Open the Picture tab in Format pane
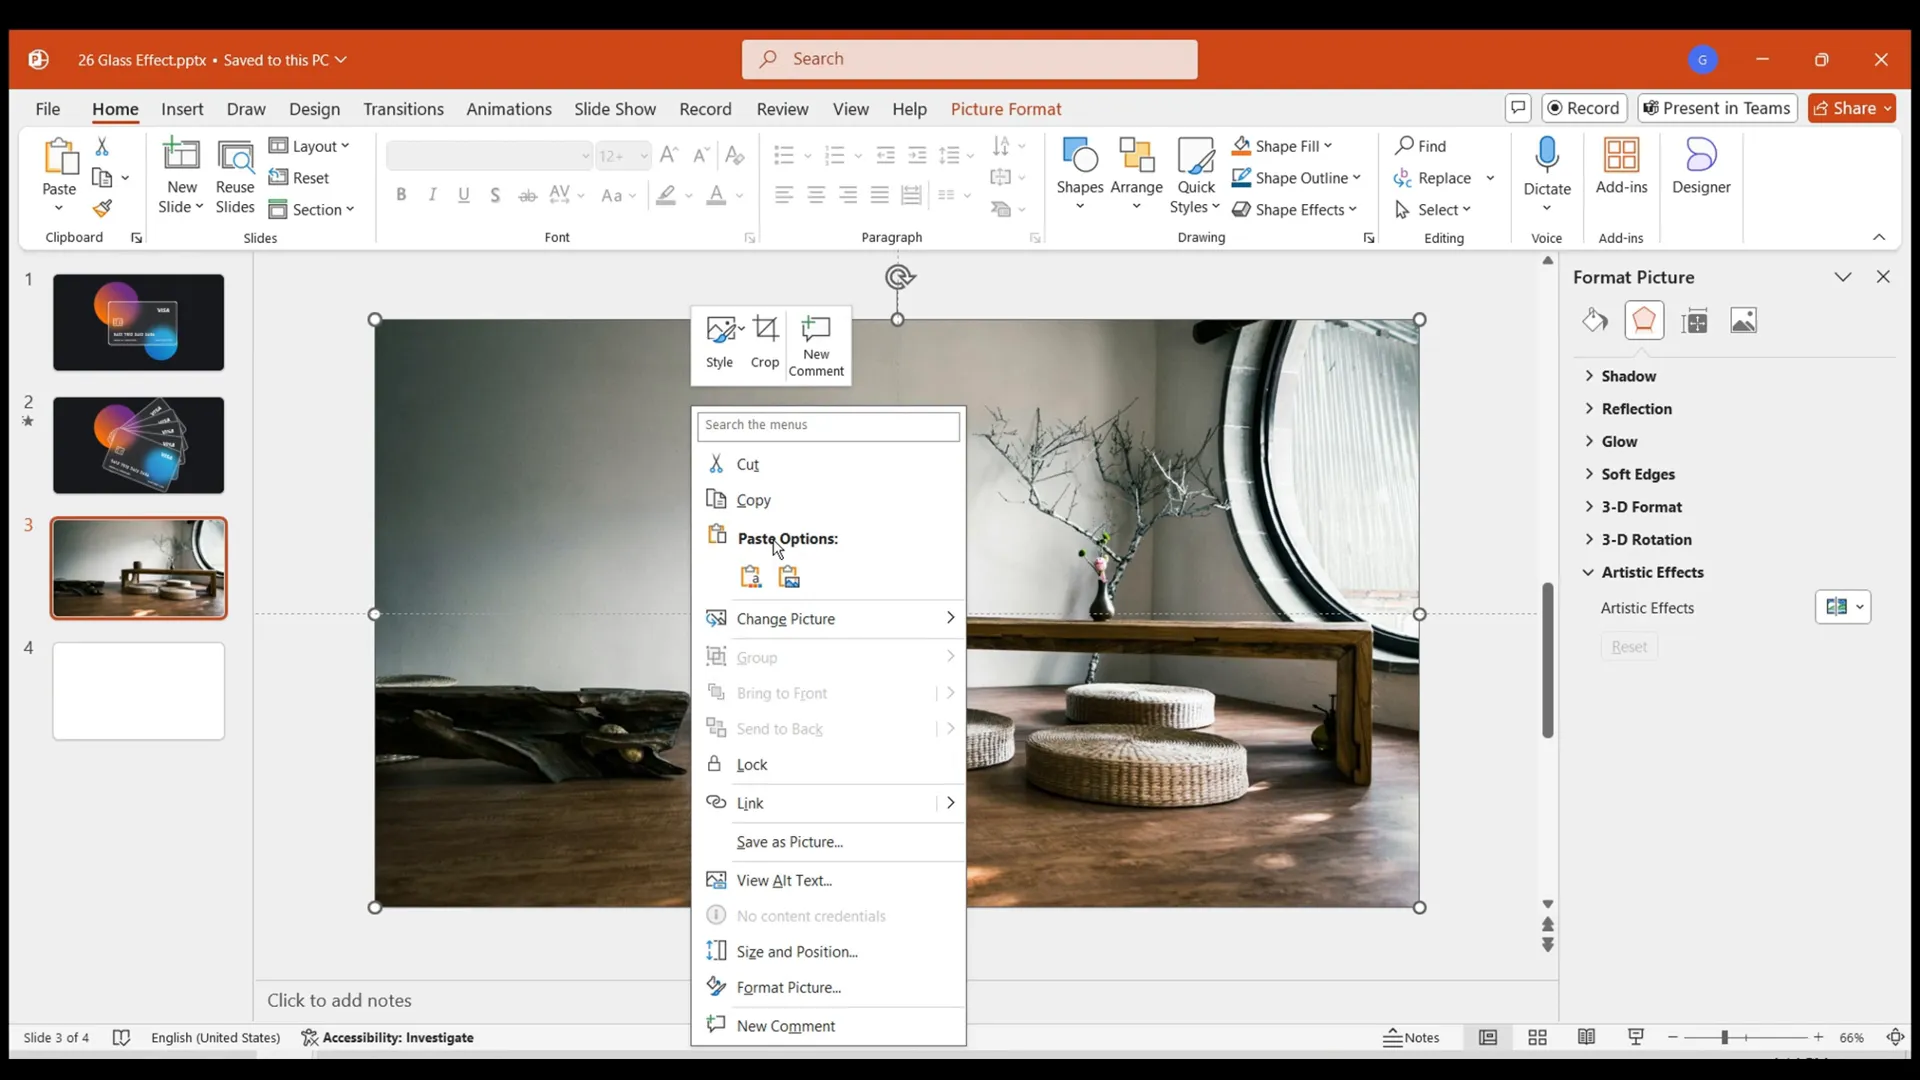 click(1743, 321)
